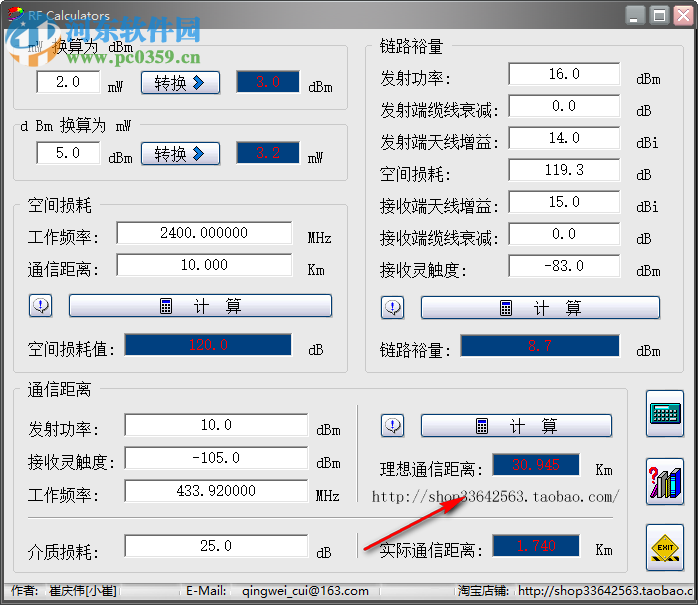The image size is (698, 605).
Task: Select 实际通信距离 result 1.740
Action: pyautogui.click(x=536, y=546)
